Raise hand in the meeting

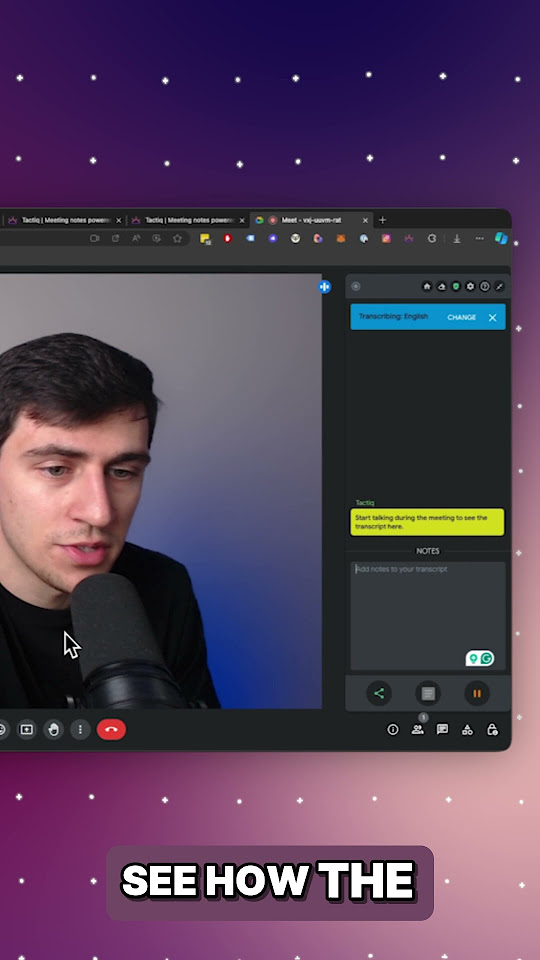click(x=53, y=729)
